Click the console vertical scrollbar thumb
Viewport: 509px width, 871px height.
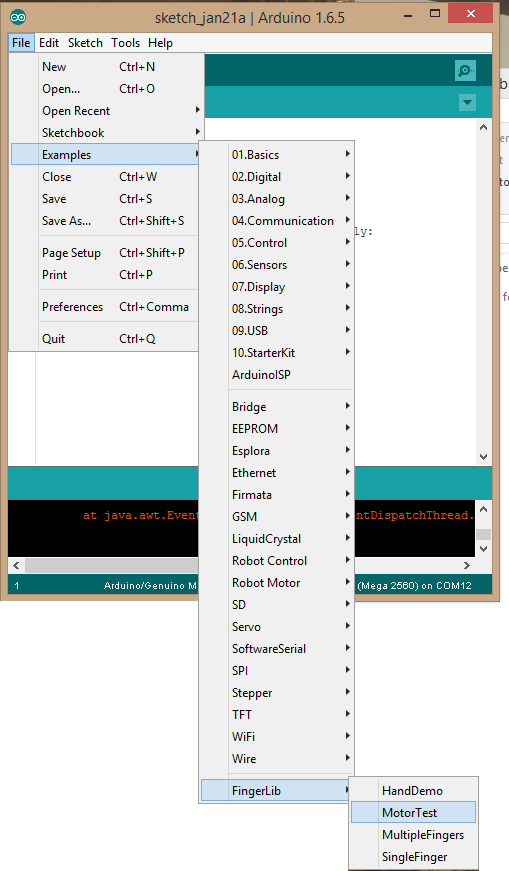483,534
